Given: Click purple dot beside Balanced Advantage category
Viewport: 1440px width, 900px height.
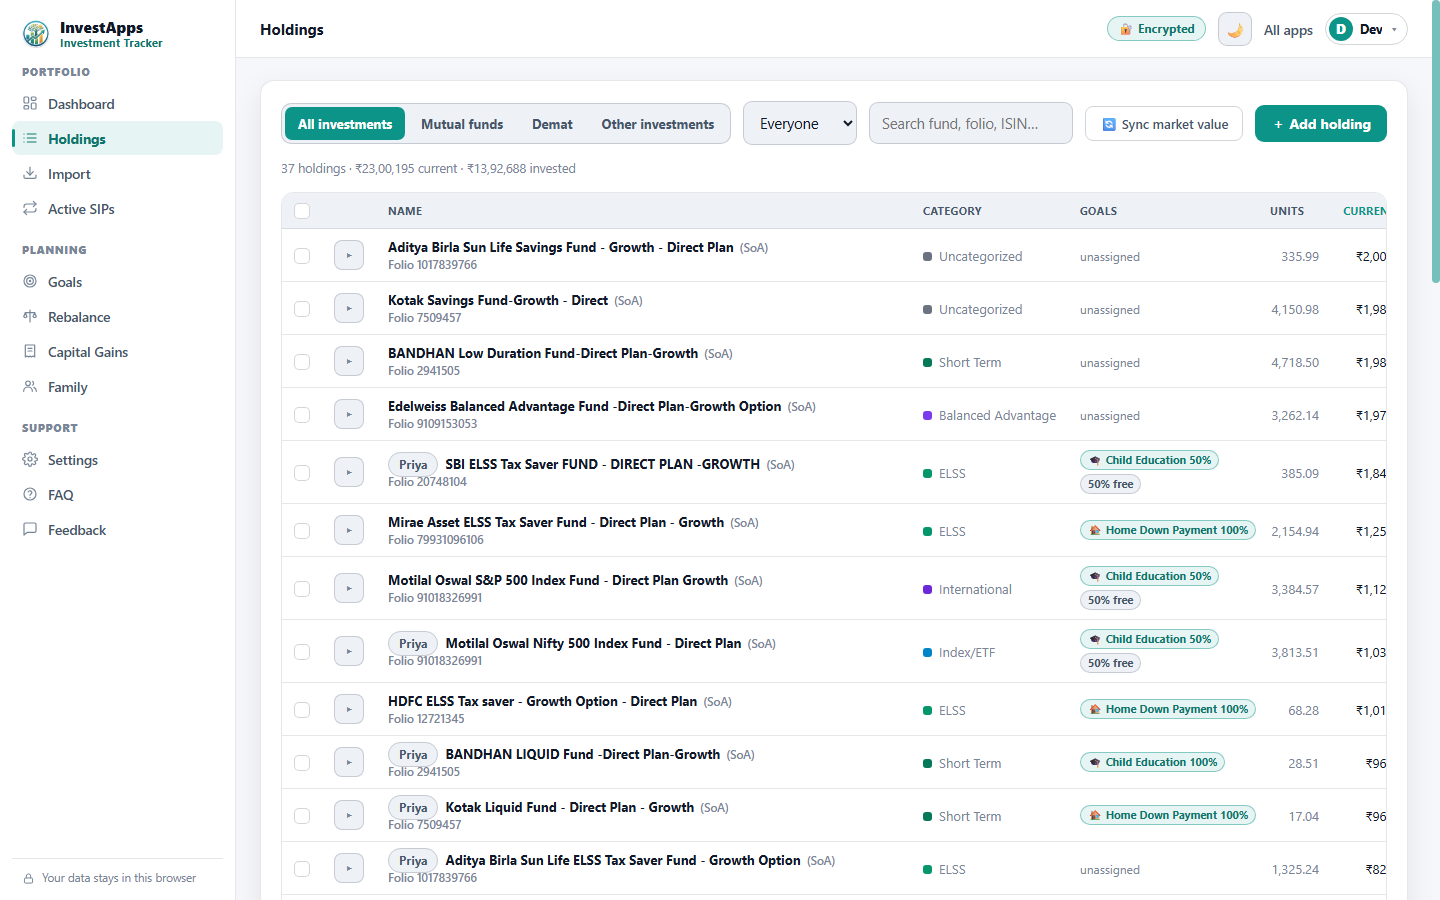Looking at the screenshot, I should click(928, 415).
